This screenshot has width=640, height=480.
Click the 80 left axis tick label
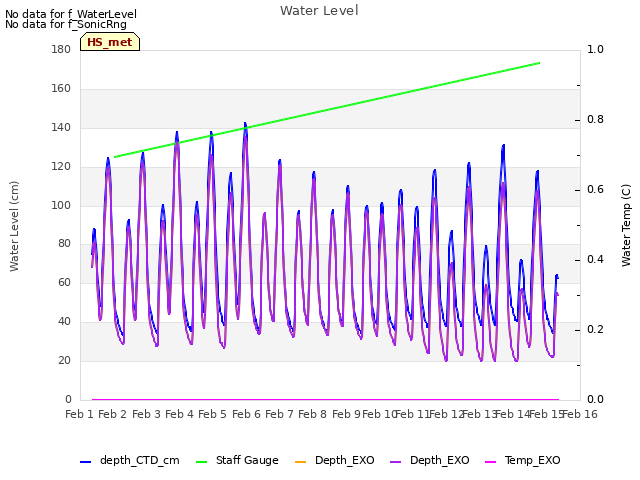point(64,243)
